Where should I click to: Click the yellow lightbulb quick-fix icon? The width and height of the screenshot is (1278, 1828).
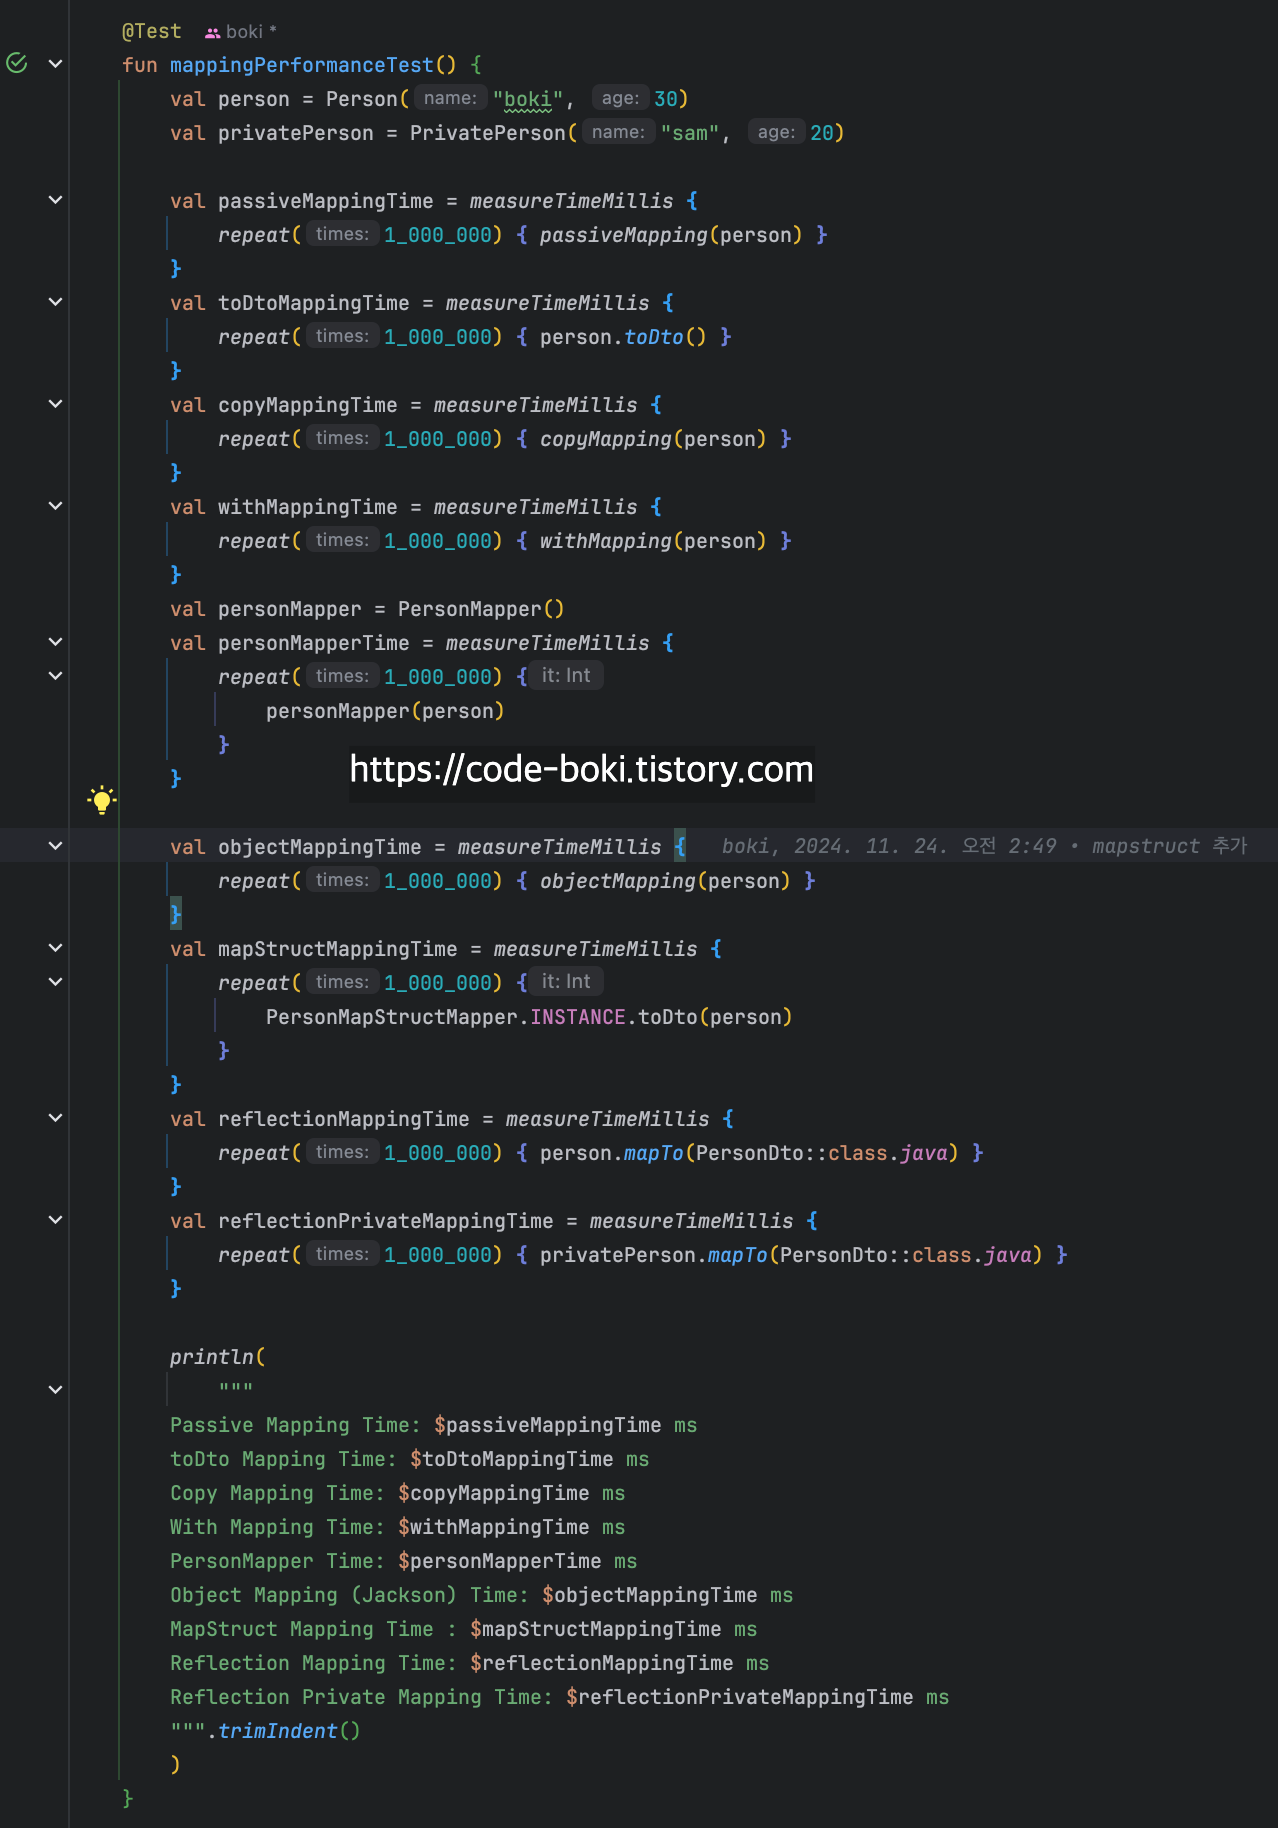click(x=101, y=800)
